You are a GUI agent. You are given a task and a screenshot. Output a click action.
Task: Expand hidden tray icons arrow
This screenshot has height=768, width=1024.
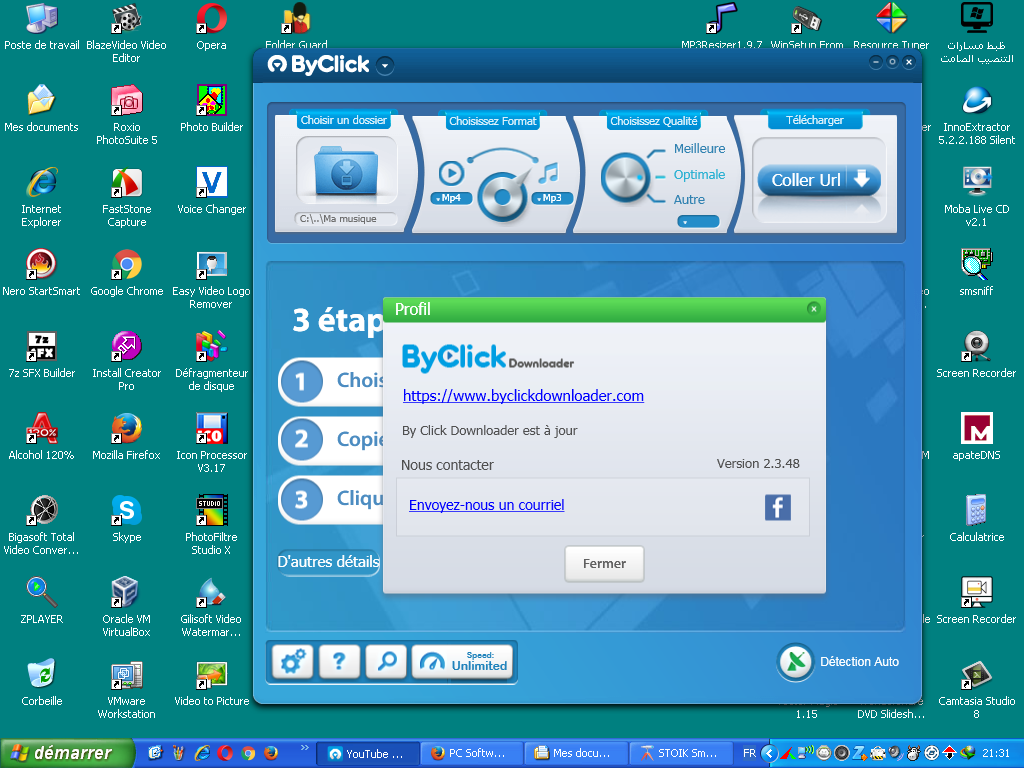769,753
